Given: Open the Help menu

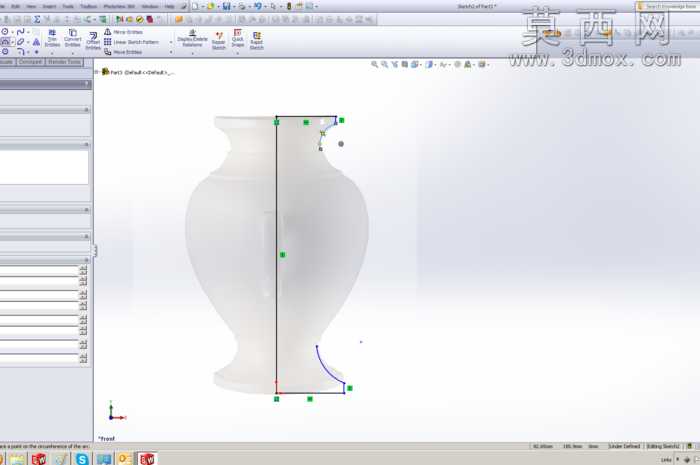Looking at the screenshot, I should coord(169,6).
